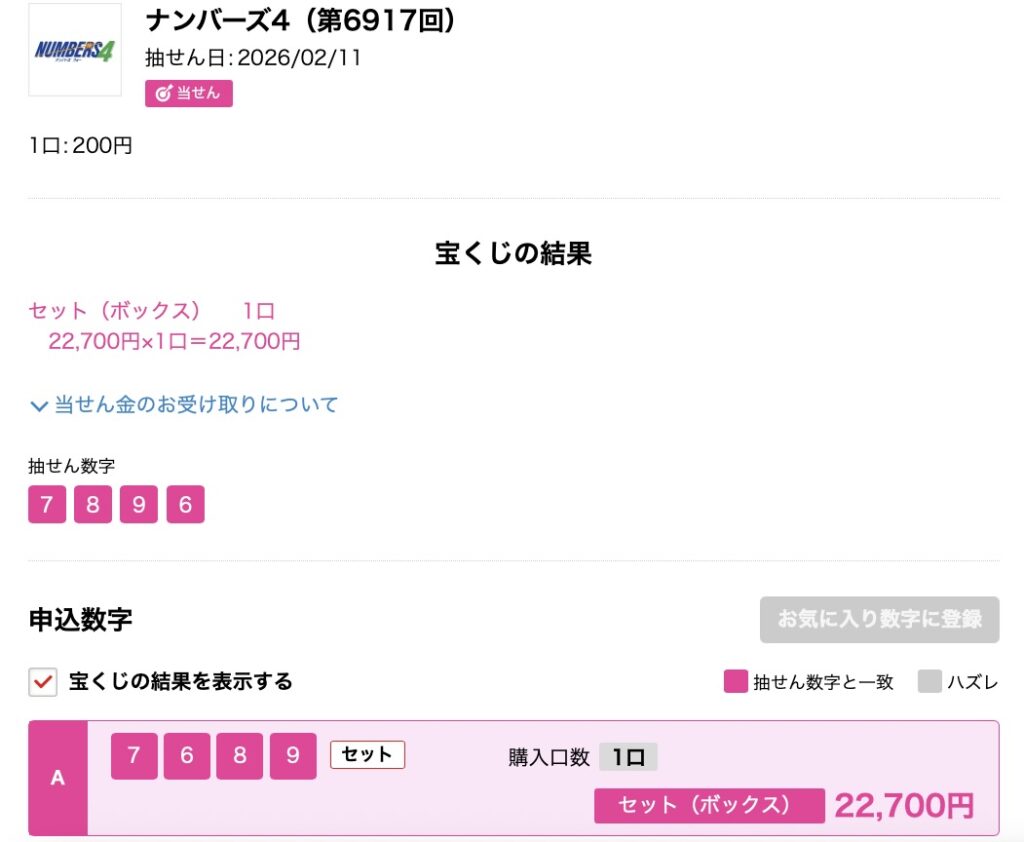Viewport: 1024px width, 842px height.
Task: Click applied number tile 7 in row A
Action: point(134,756)
